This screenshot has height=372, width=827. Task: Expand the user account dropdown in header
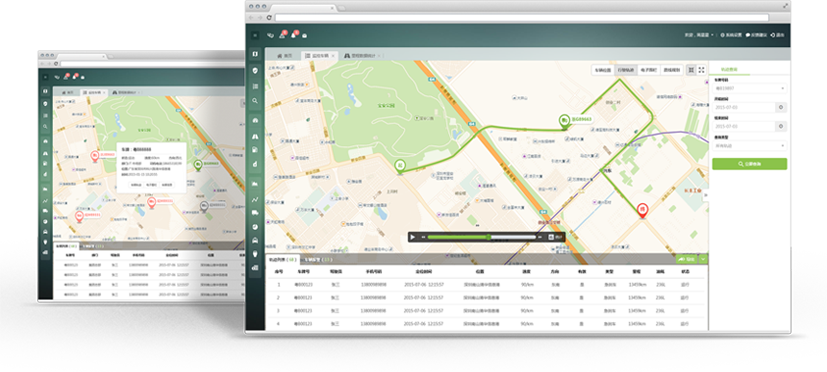click(x=699, y=35)
